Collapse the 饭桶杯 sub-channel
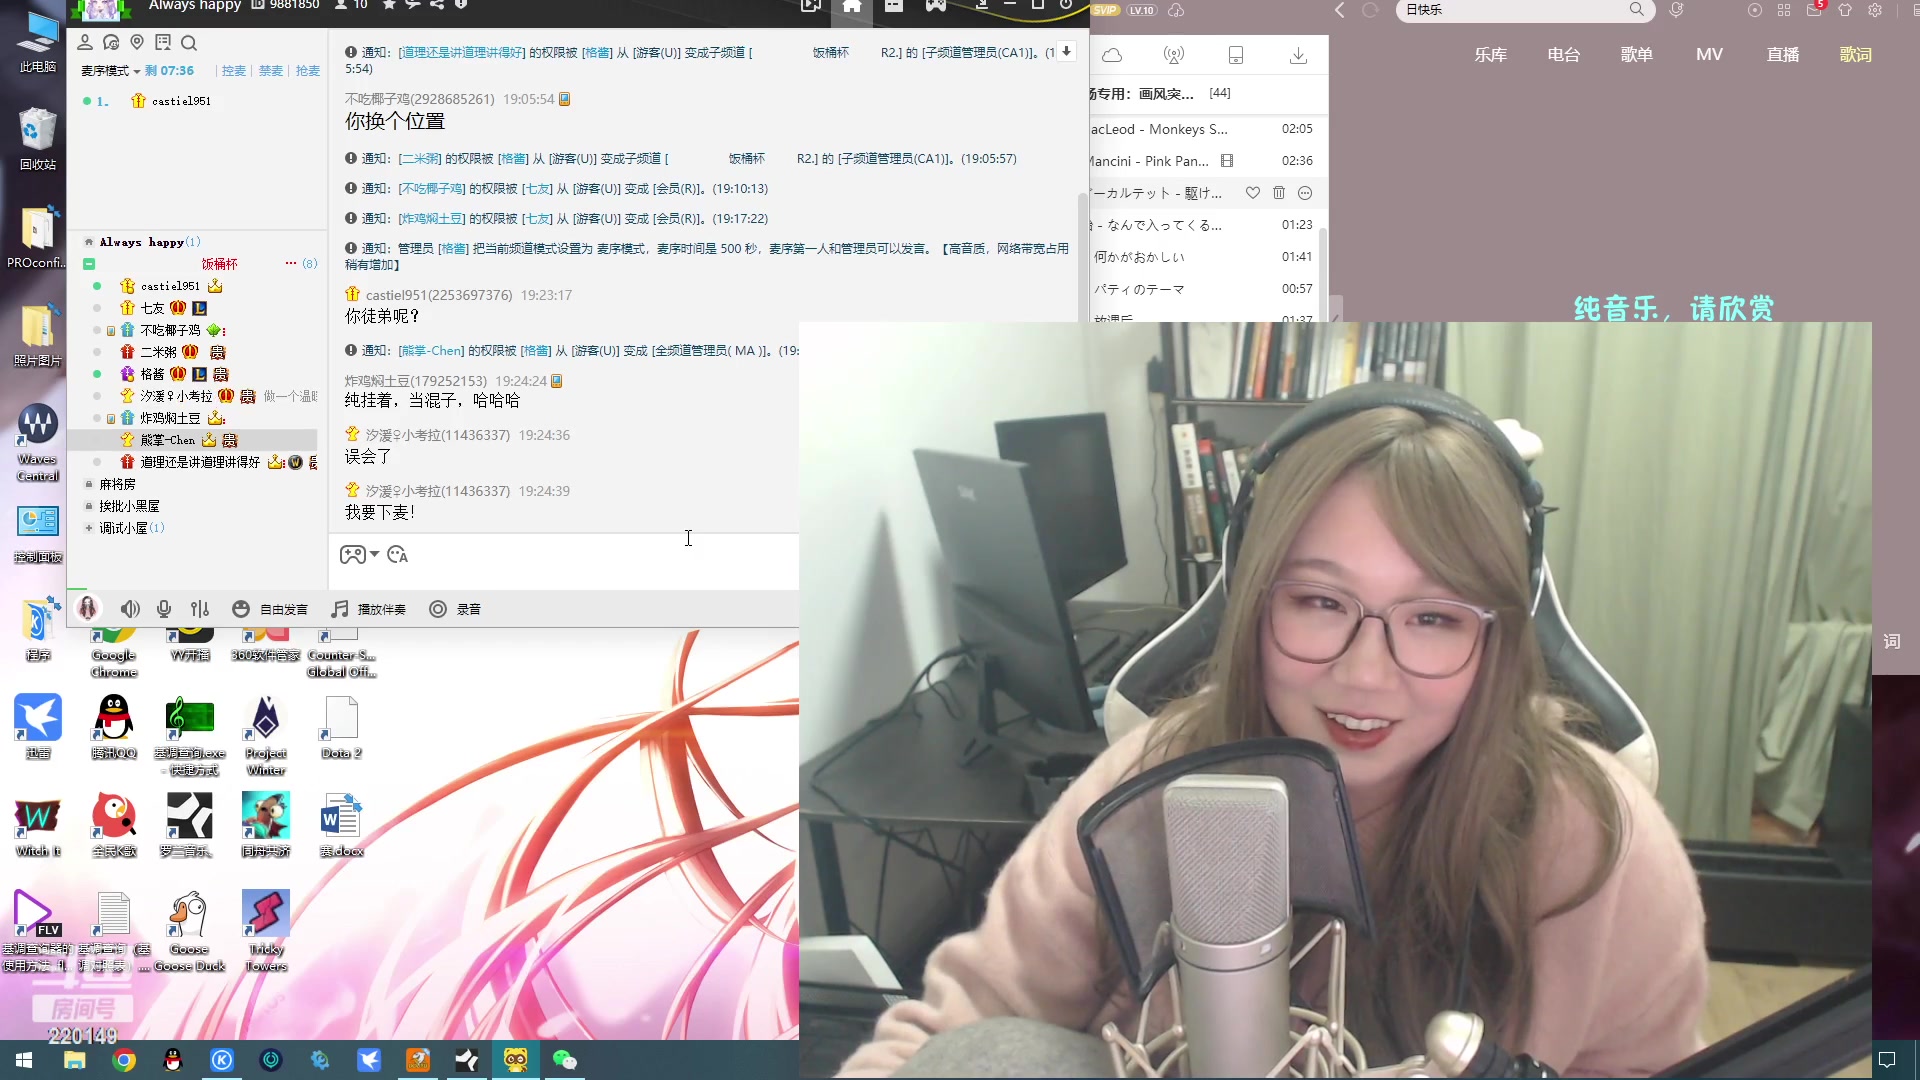This screenshot has height=1080, width=1920. pos(89,264)
